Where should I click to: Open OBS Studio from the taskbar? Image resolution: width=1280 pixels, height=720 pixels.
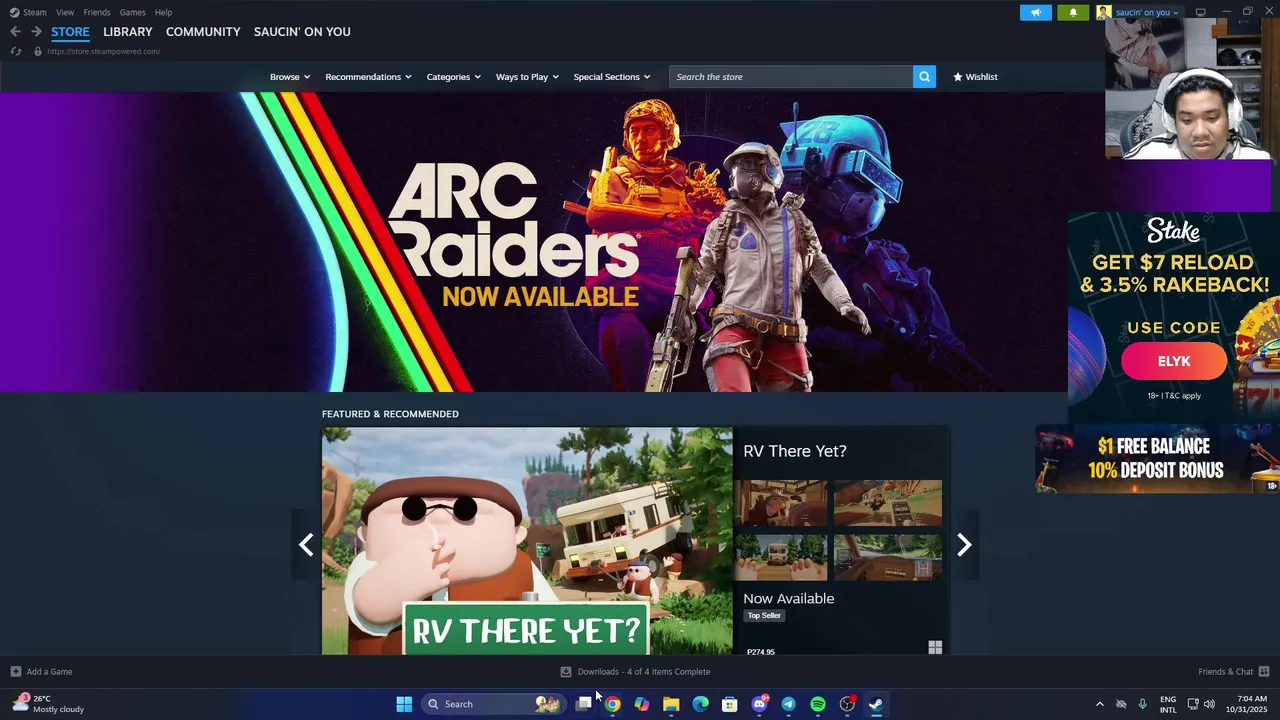847,704
